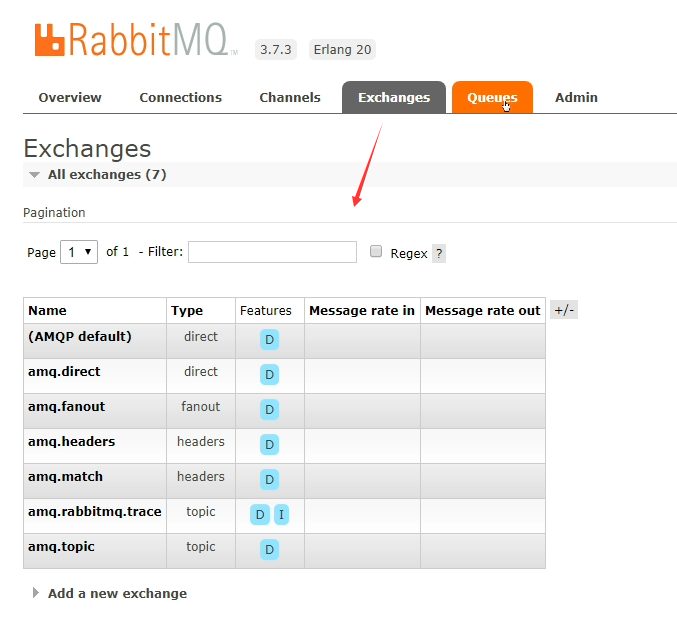Click the D badge for amq.headers

tap(269, 444)
